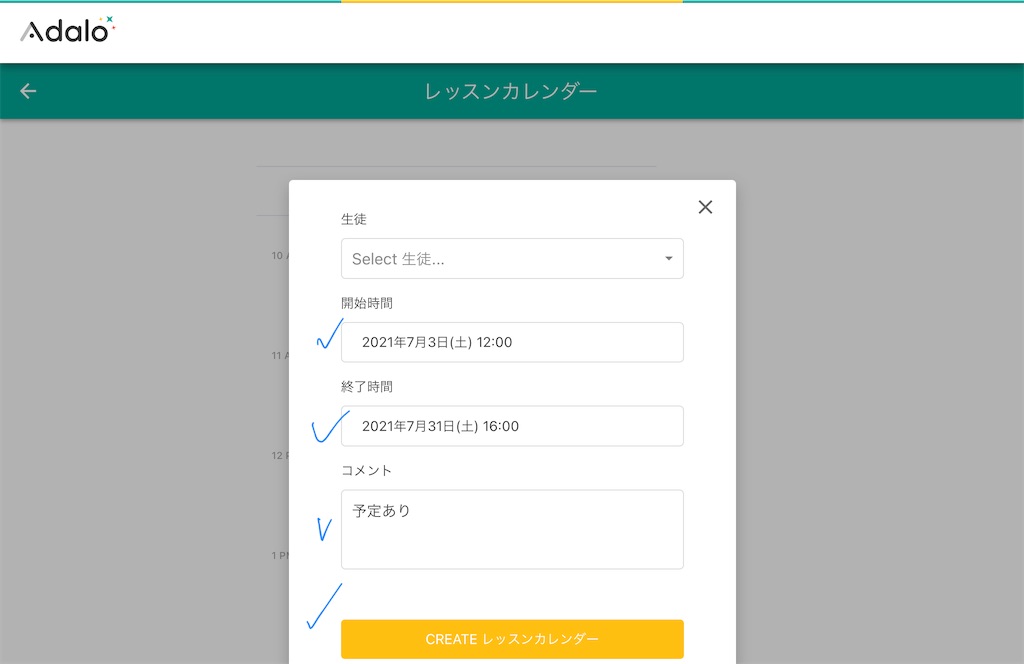
Task: Click the 生徒 field label
Action: coord(354,219)
